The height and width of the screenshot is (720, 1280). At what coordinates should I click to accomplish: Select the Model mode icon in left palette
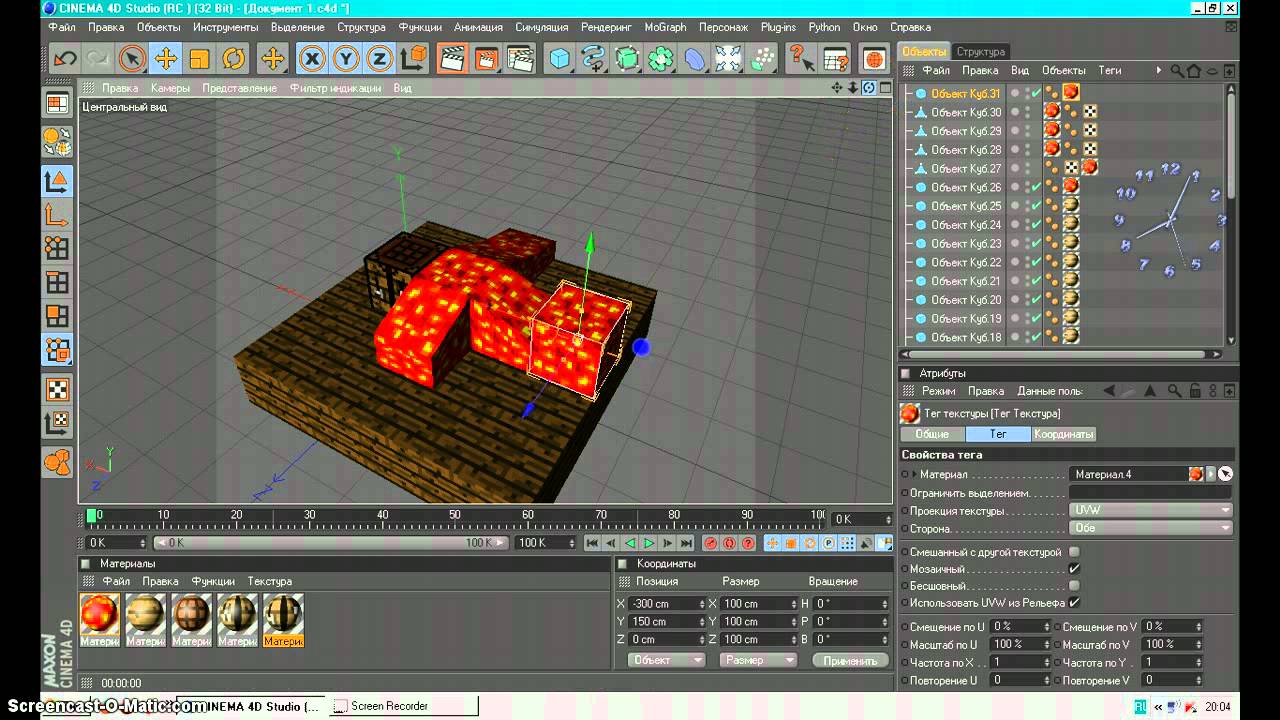pos(57,182)
